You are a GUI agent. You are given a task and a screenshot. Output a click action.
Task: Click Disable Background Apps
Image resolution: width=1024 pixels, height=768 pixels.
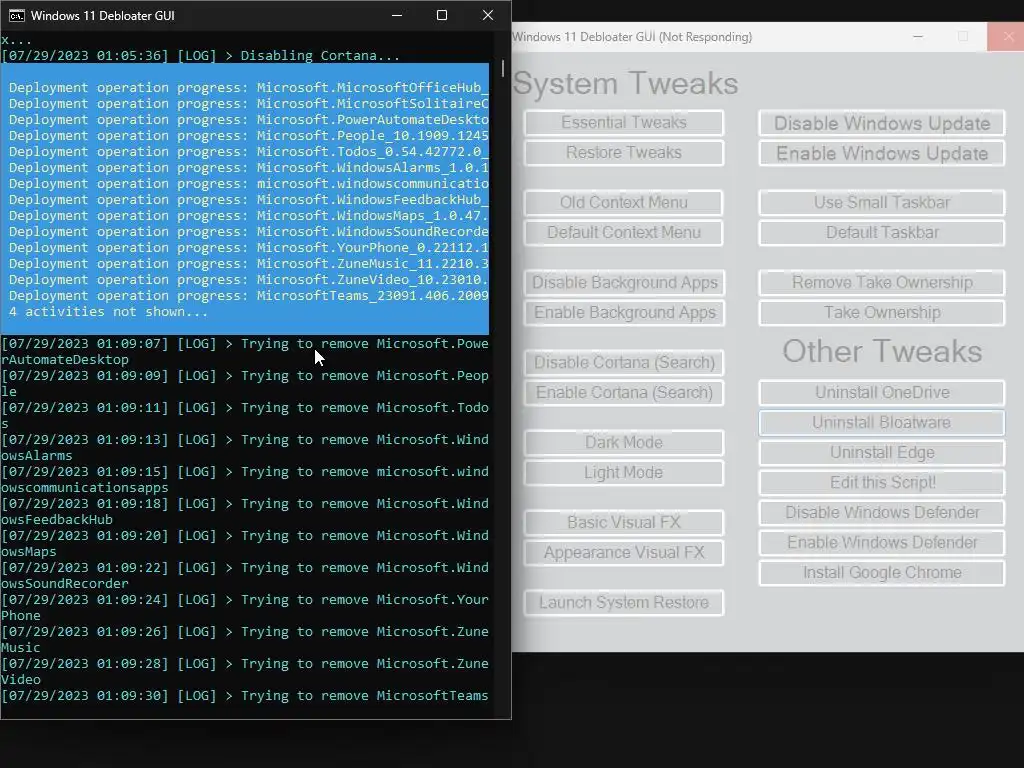(x=624, y=283)
